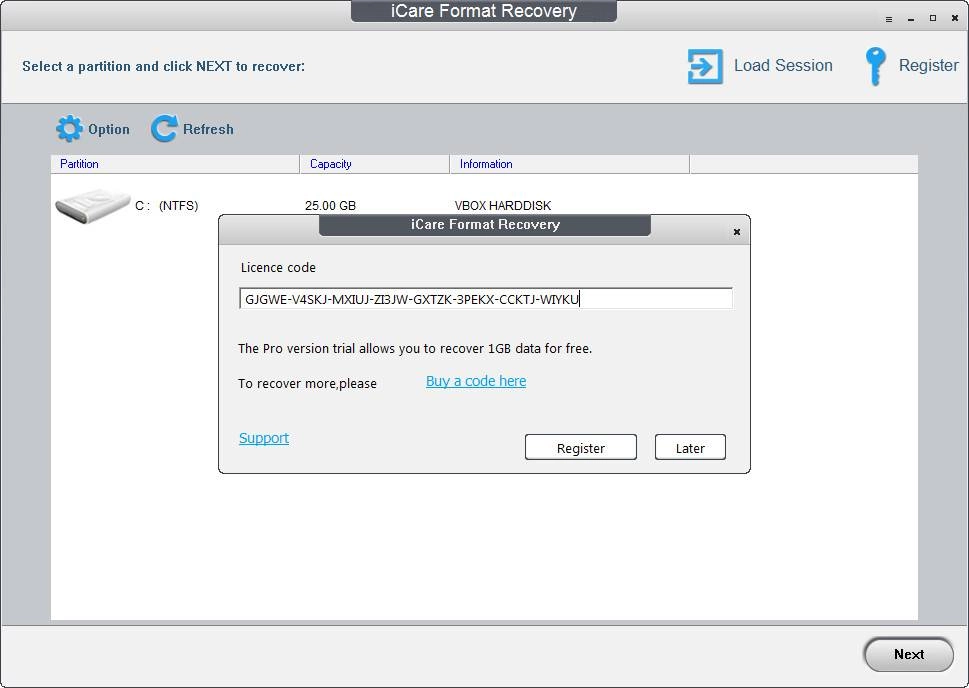Click the blue key Register icon

875,66
